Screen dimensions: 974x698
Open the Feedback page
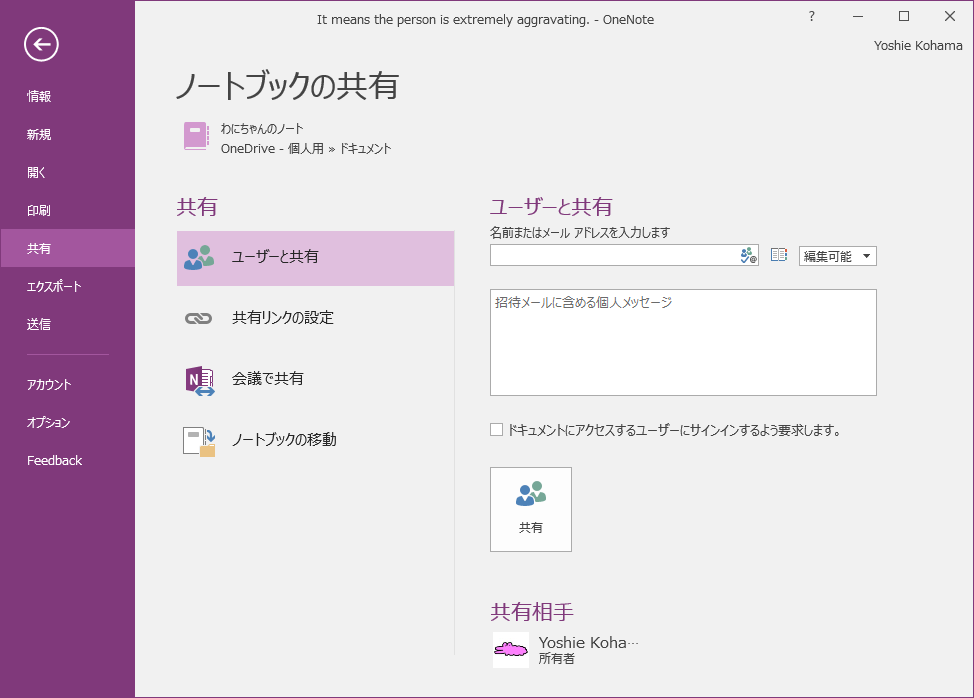(68, 460)
